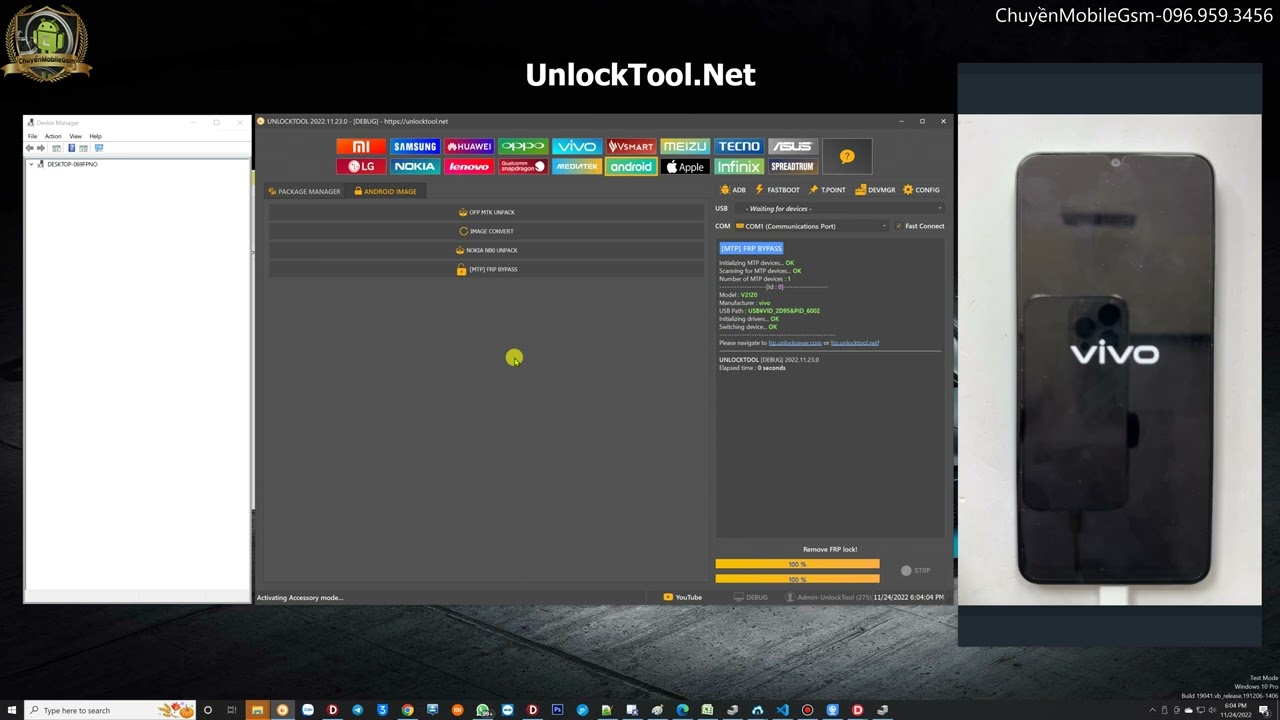Open Help menu in Device Manager
1280x720 pixels.
95,136
